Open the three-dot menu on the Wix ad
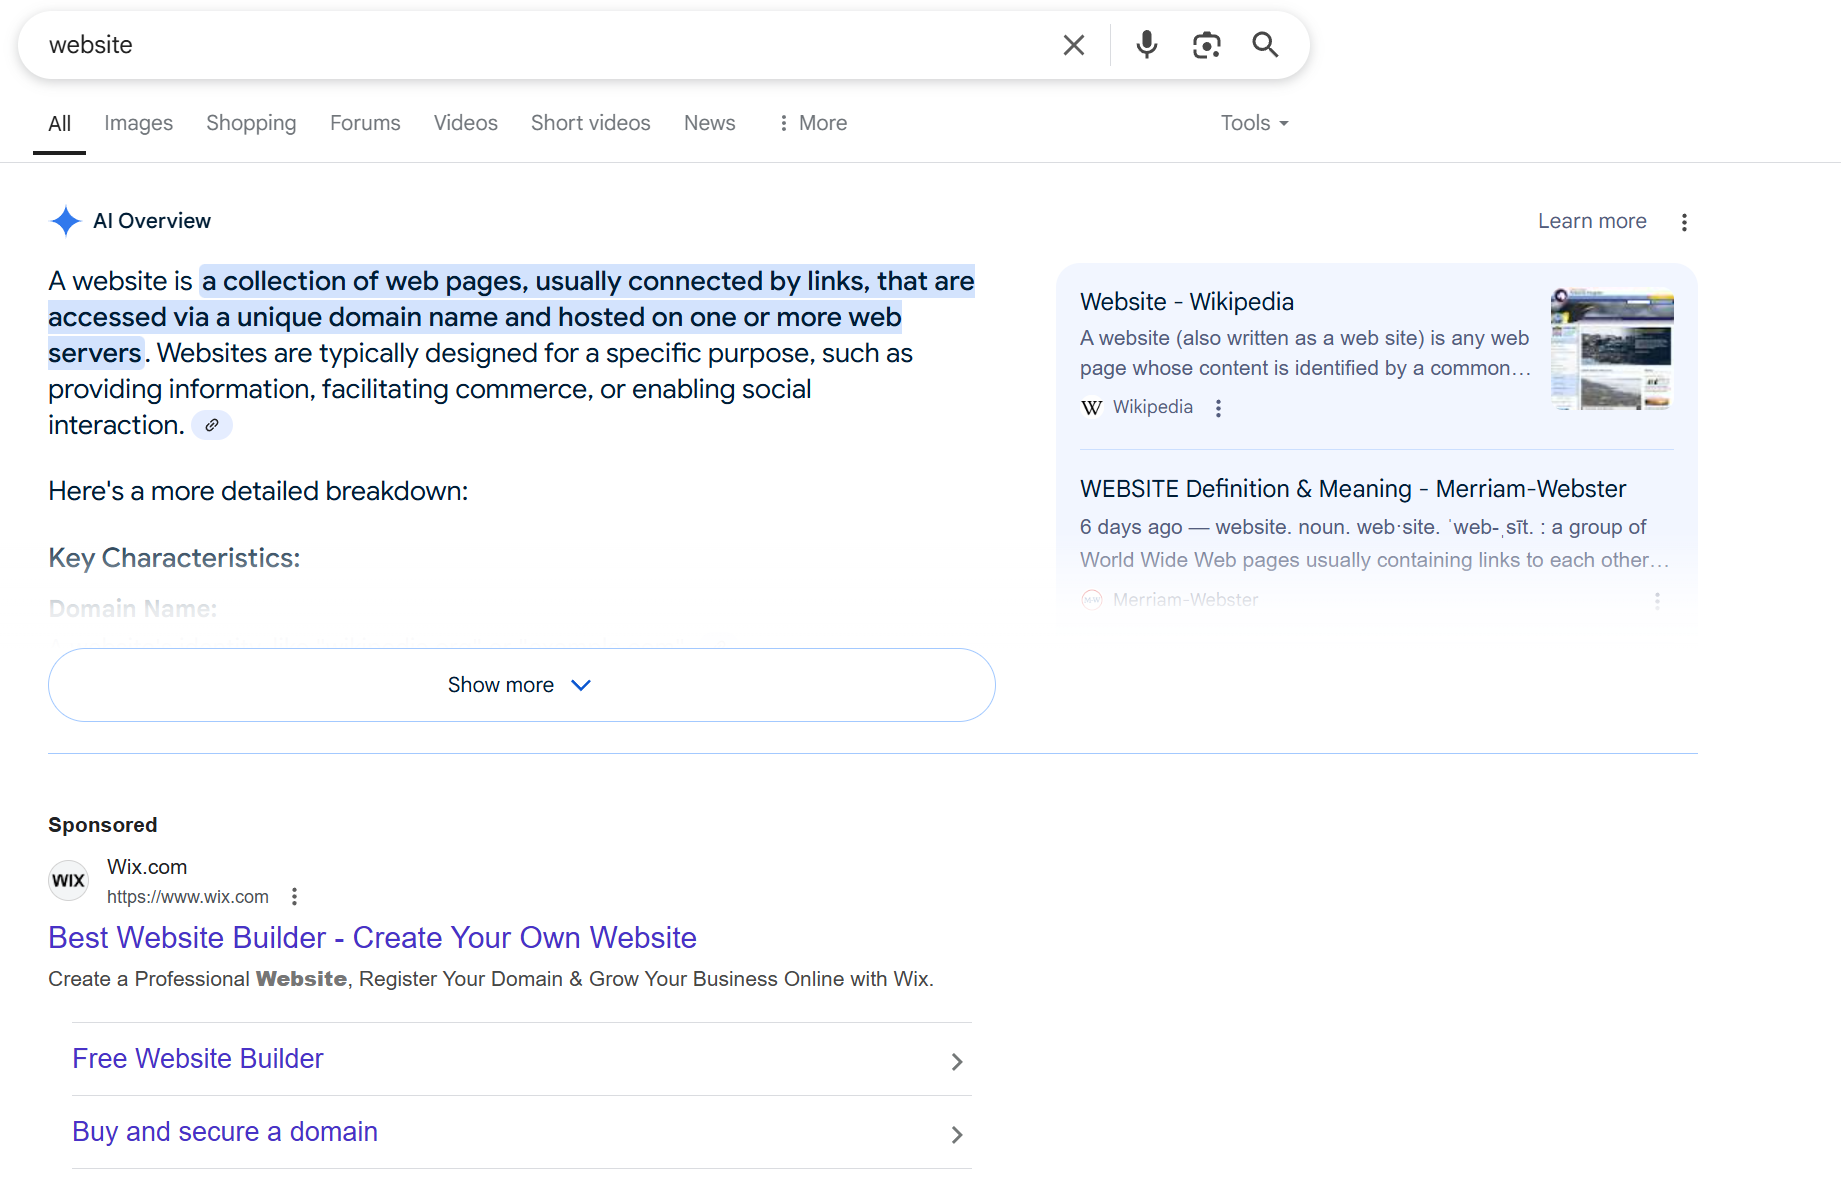The width and height of the screenshot is (1841, 1183). tap(293, 896)
